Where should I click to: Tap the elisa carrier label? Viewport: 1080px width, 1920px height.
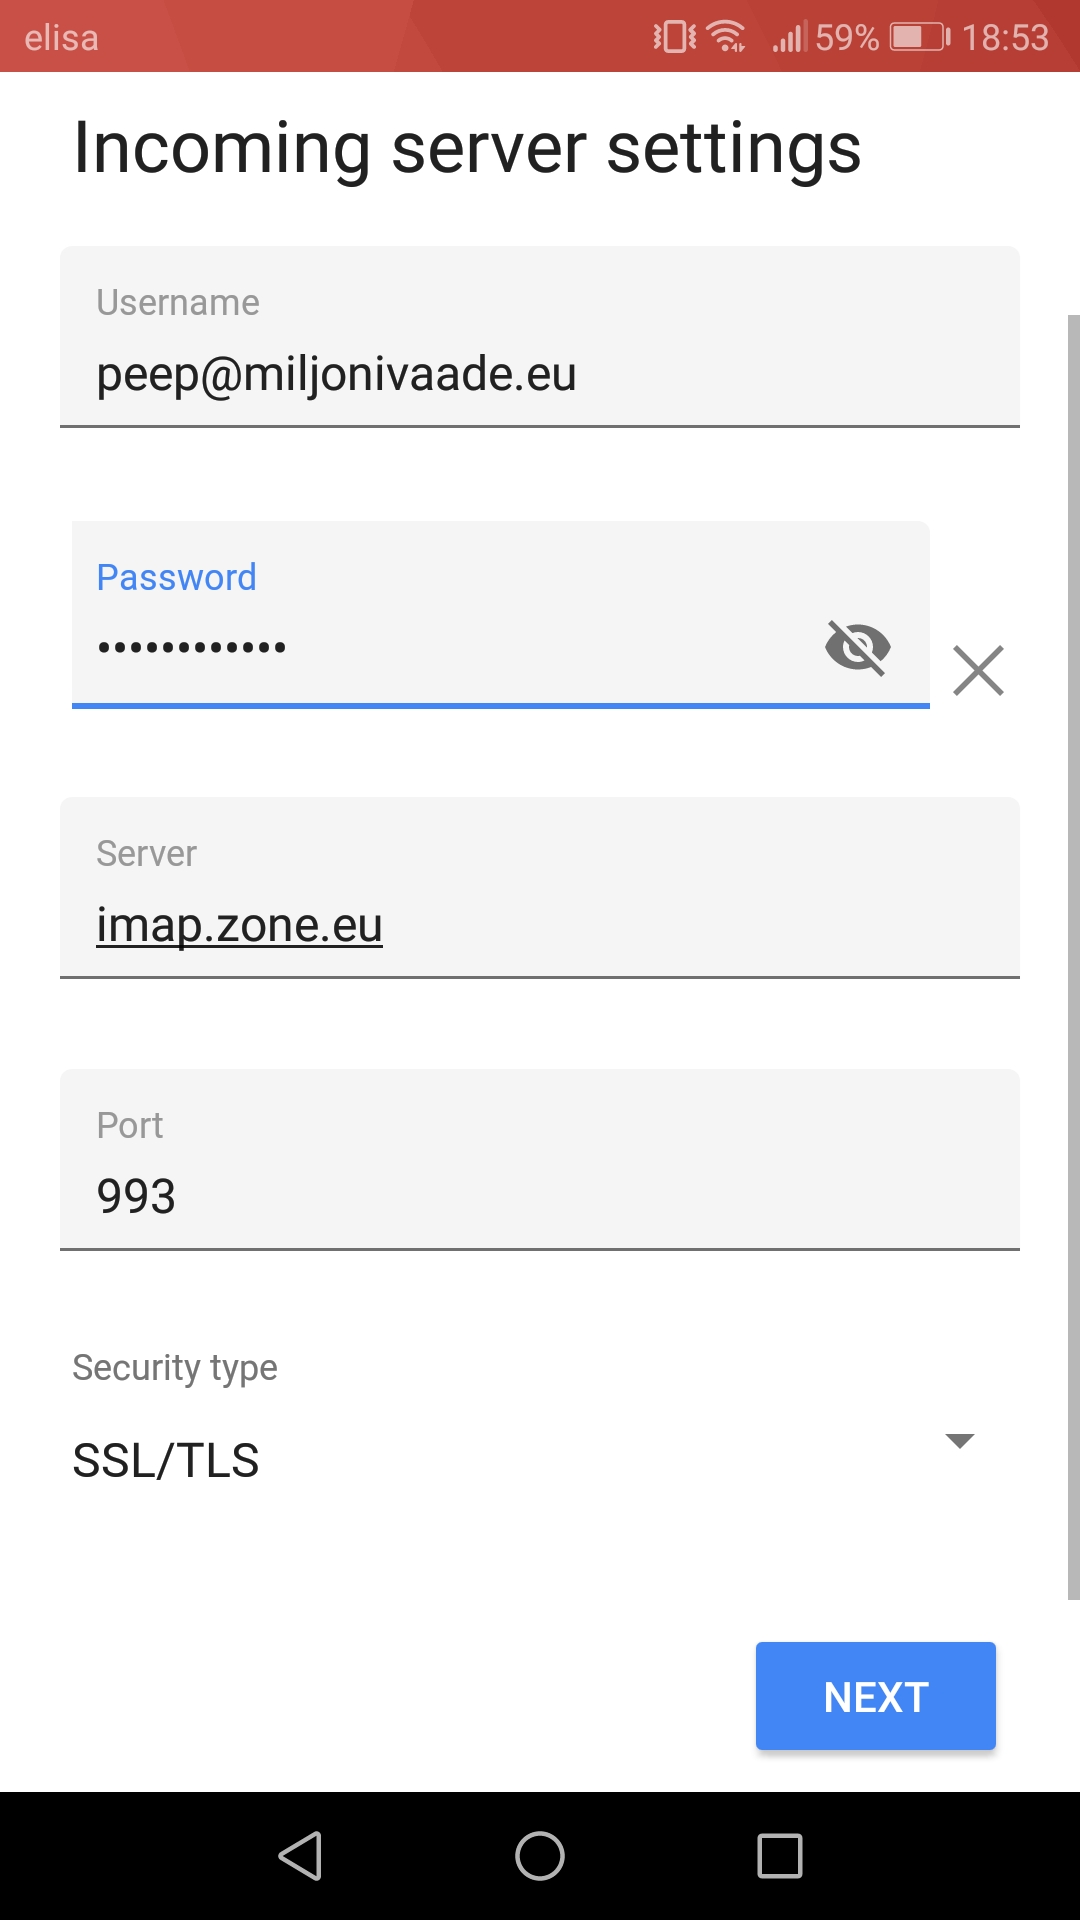click(61, 38)
